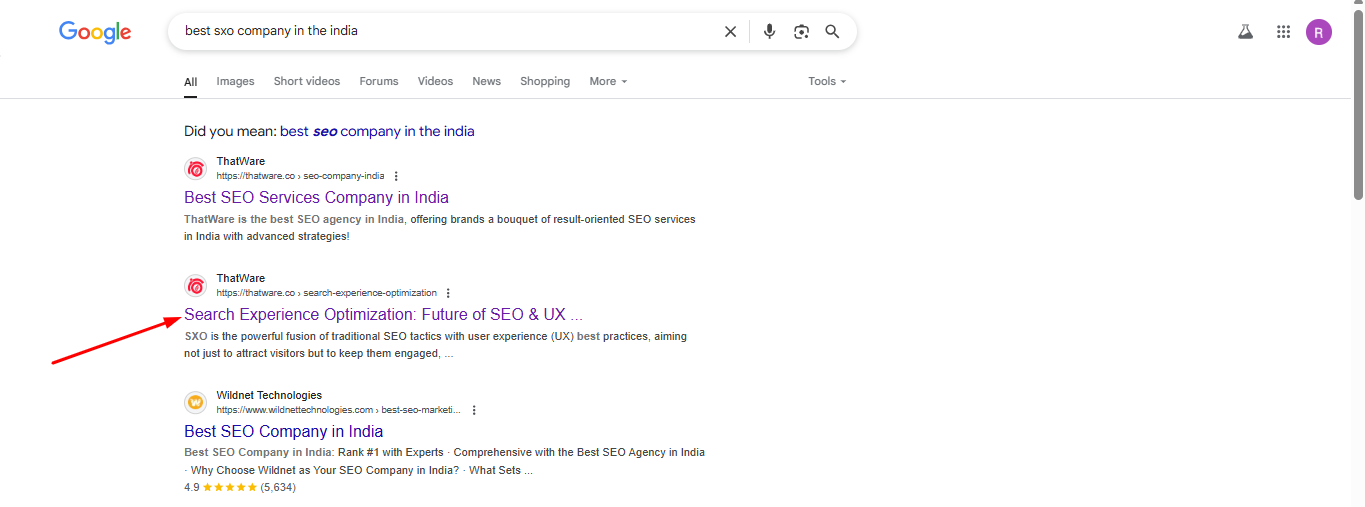Clear the search query with X icon
Viewport: 1365px width, 507px height.
[730, 32]
